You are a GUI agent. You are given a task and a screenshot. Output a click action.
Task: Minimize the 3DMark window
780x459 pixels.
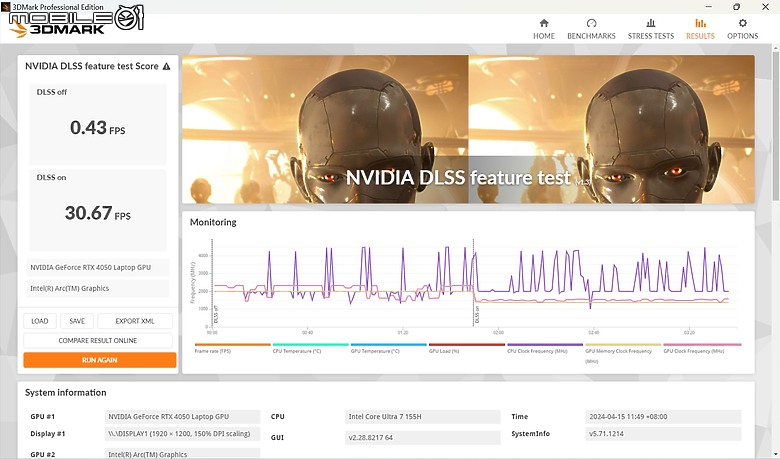(707, 7)
